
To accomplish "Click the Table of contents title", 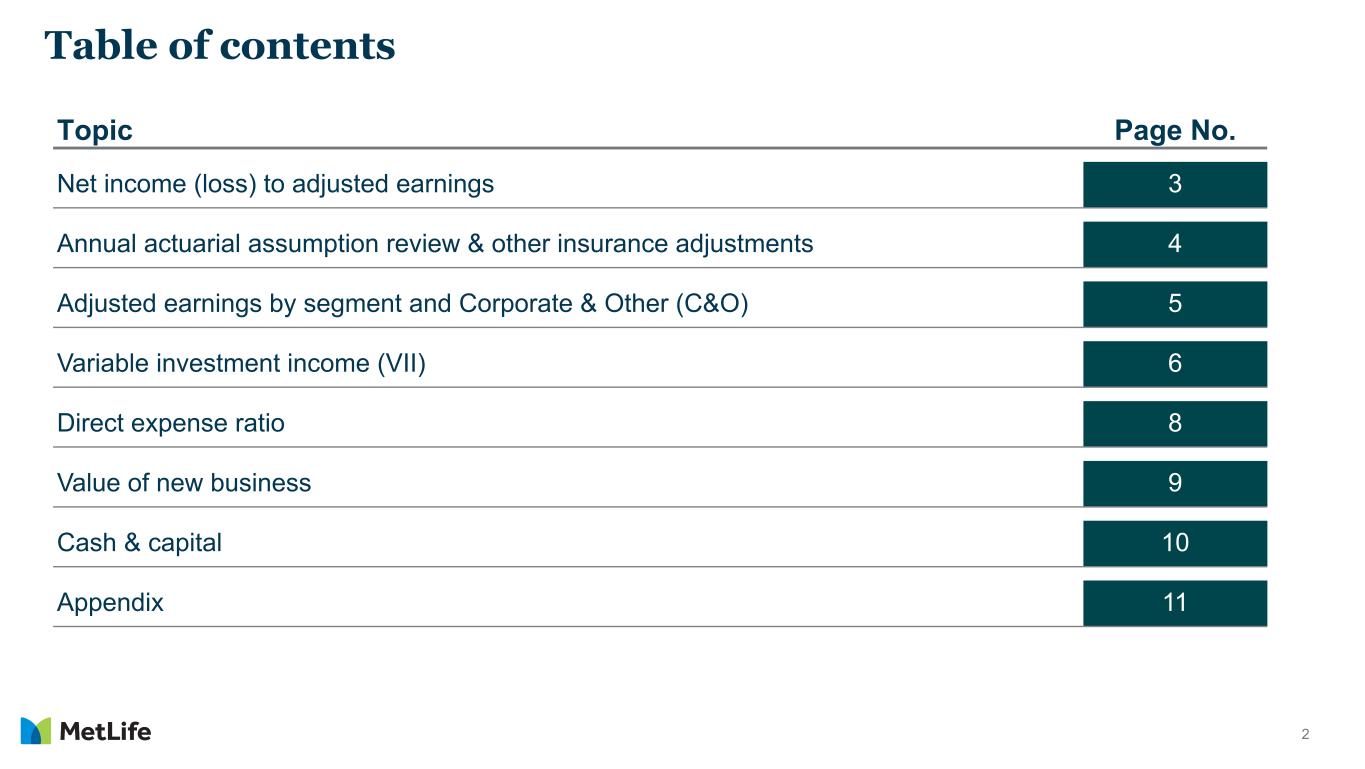I will click(220, 46).
